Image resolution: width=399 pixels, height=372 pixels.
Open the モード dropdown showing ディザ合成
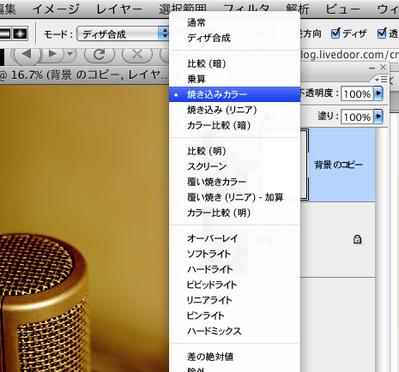pos(123,34)
